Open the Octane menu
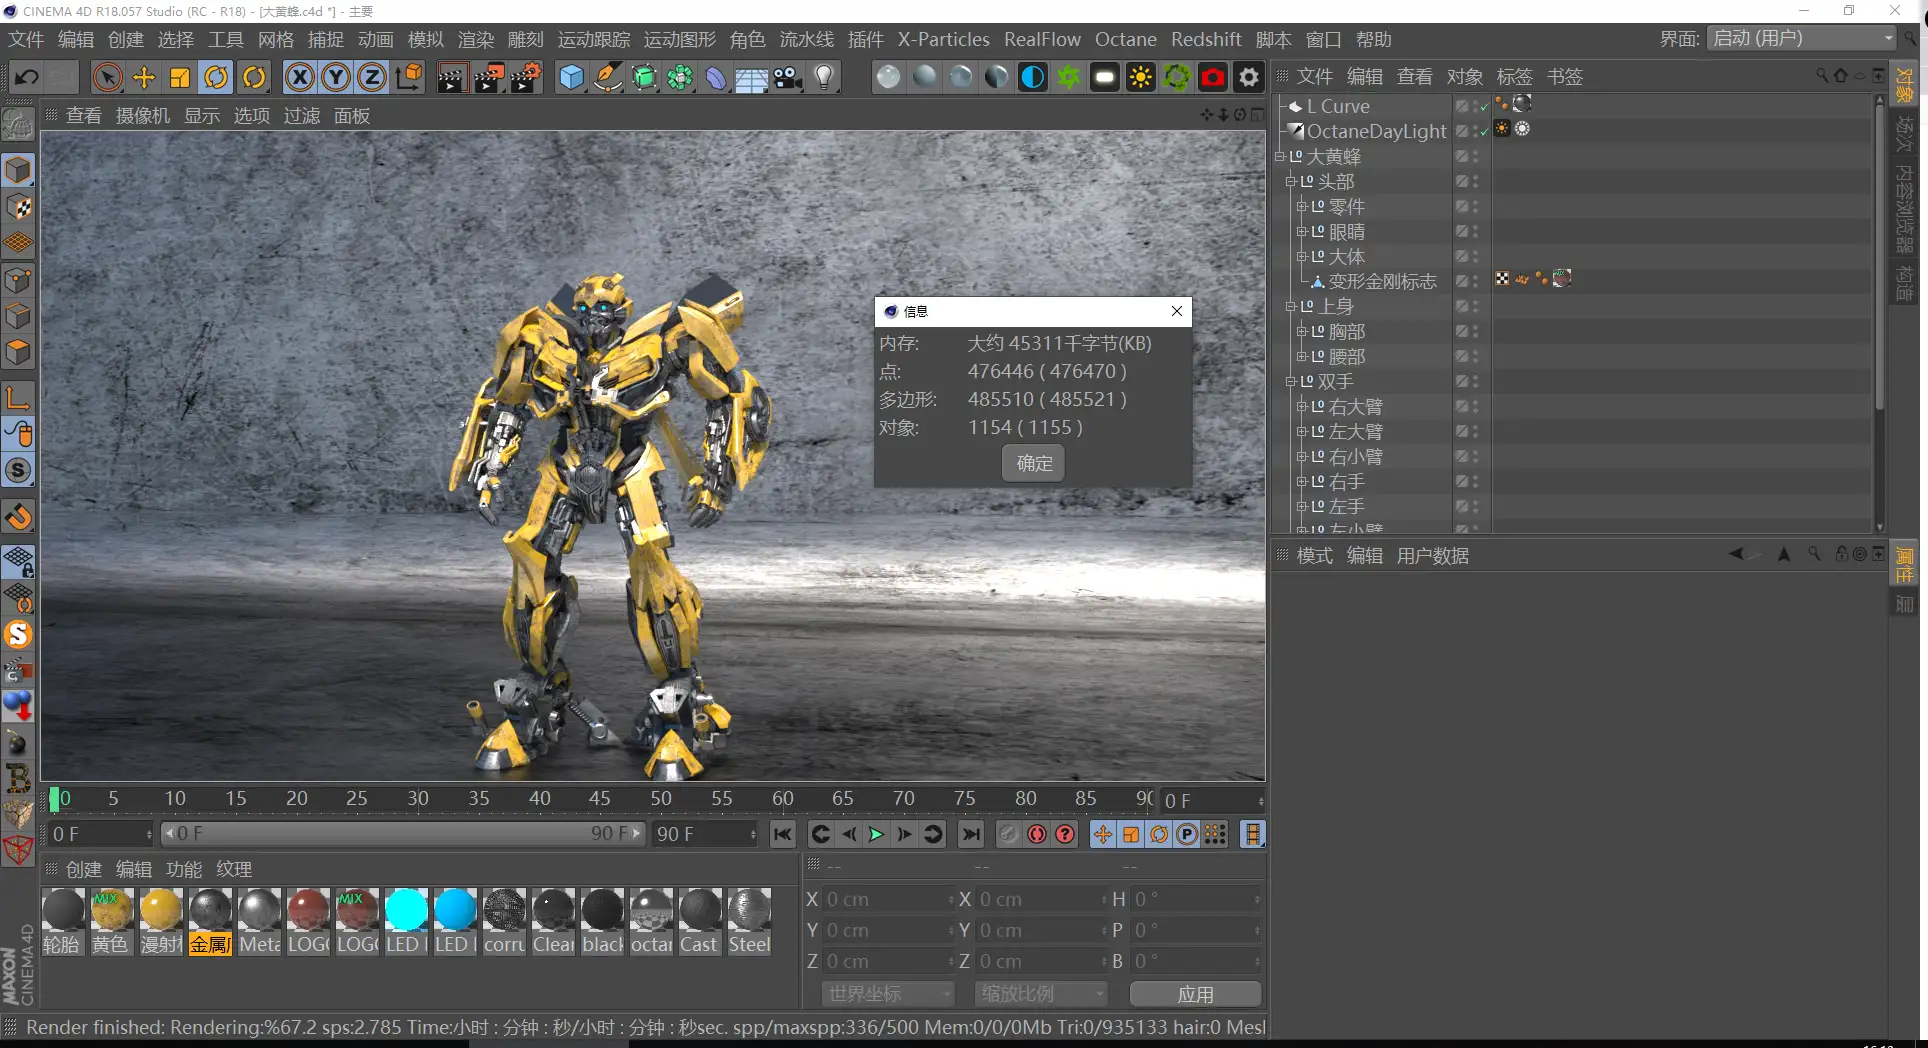The image size is (1928, 1048). (x=1126, y=39)
